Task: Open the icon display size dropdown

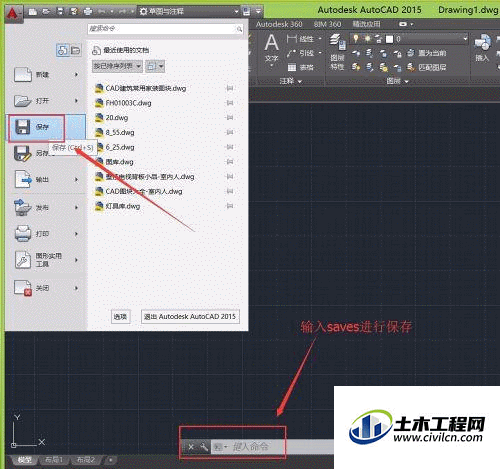Action: [155, 66]
